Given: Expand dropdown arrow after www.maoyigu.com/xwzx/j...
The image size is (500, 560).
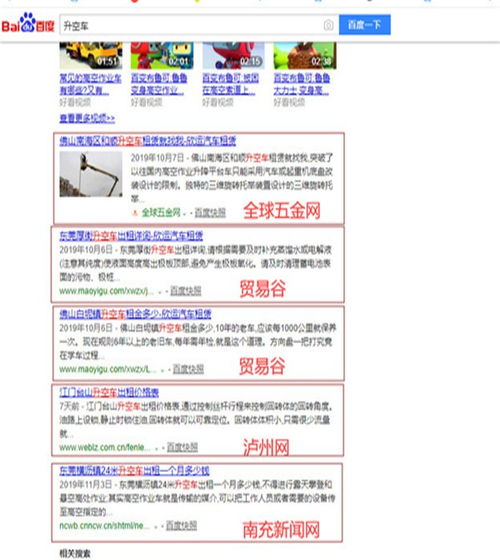Looking at the screenshot, I should click(160, 292).
